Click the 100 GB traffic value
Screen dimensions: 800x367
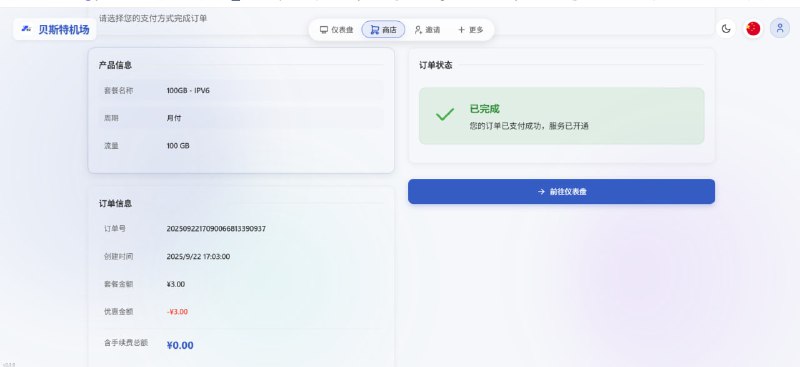178,145
